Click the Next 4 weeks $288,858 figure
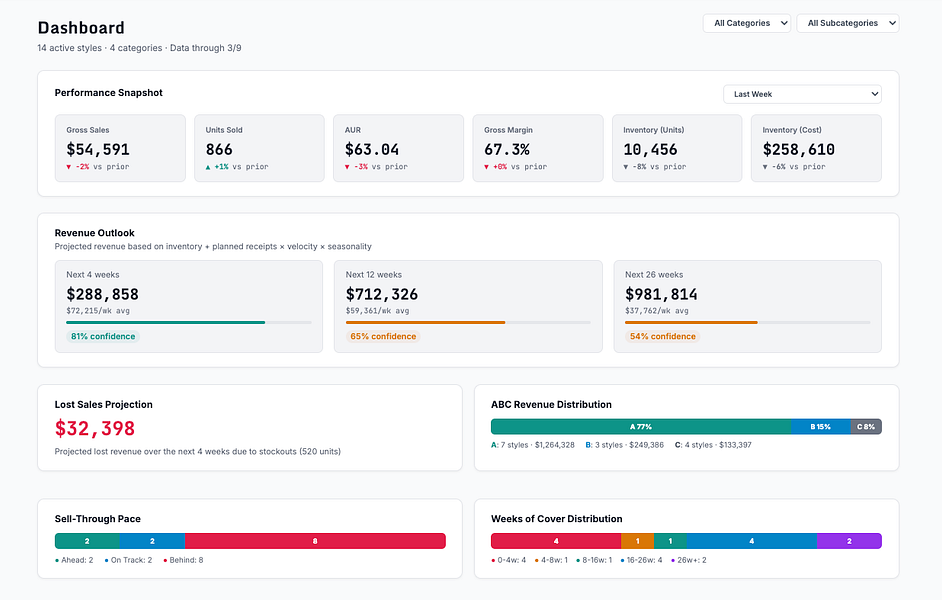The height and width of the screenshot is (600, 942). click(x=102, y=294)
